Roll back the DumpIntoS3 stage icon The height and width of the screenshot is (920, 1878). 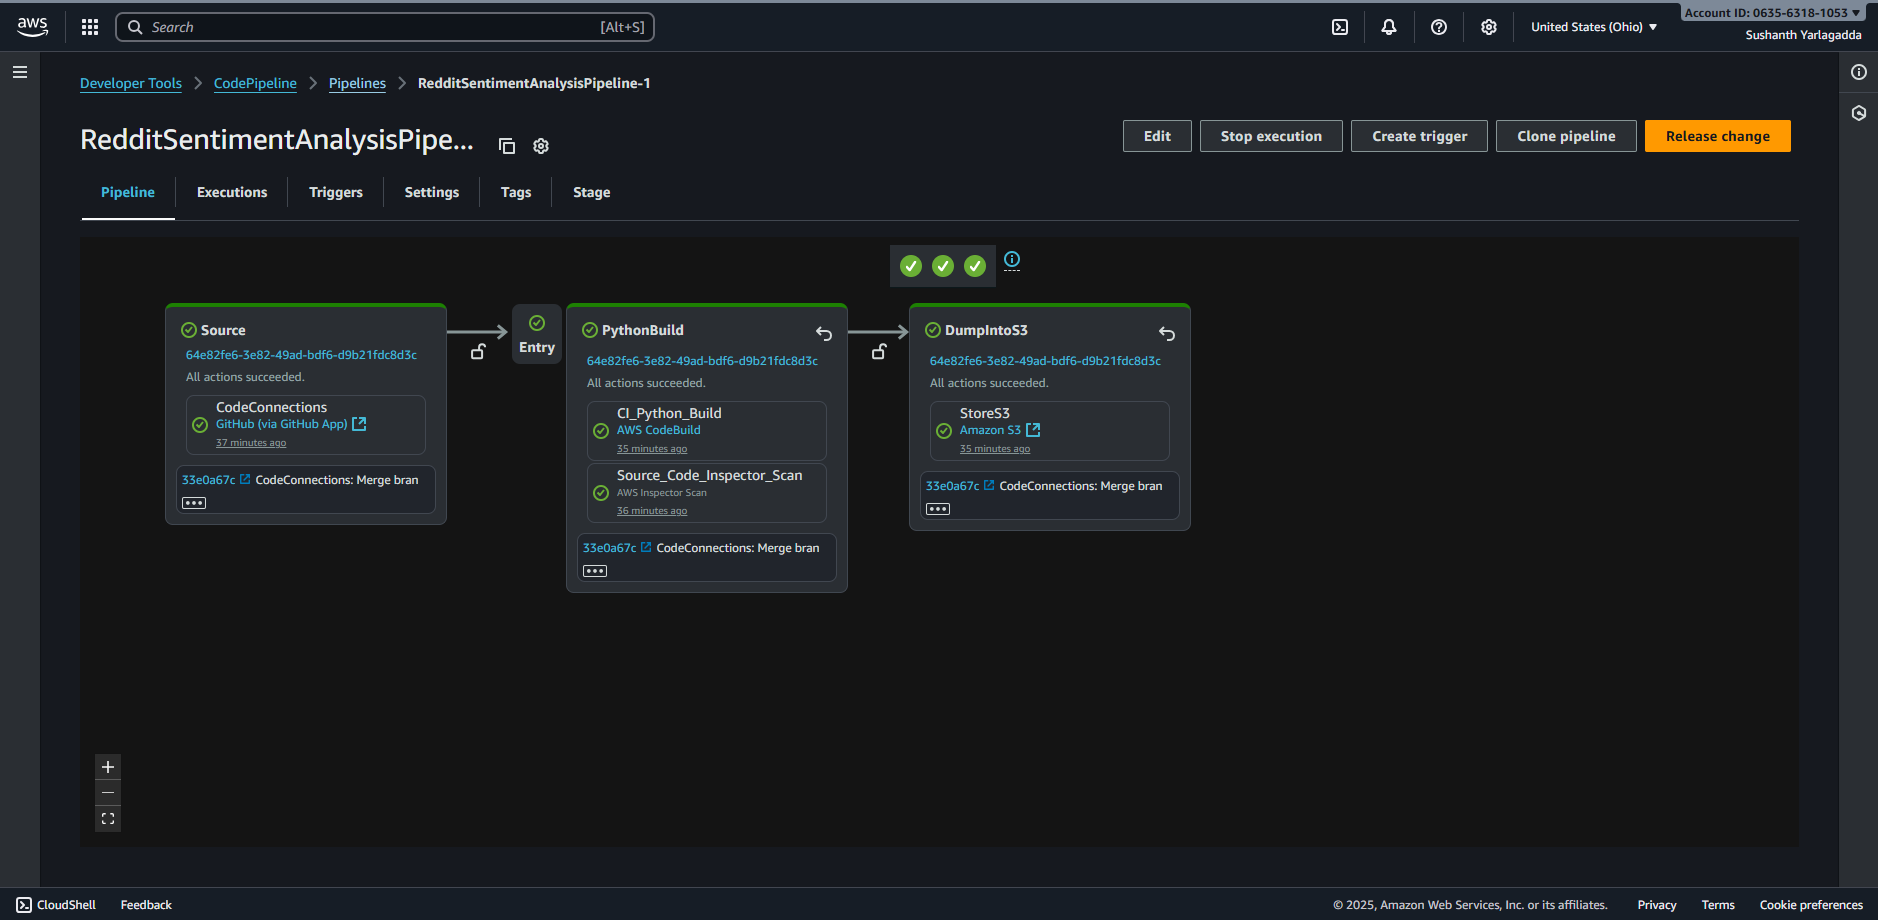tap(1167, 333)
